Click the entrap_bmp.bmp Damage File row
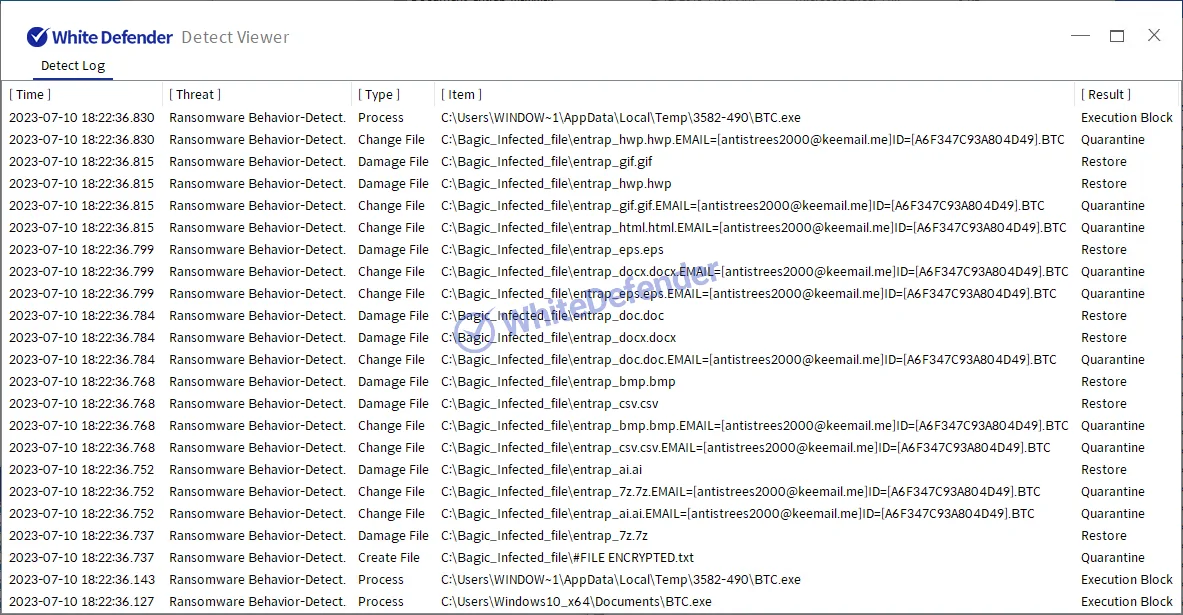Viewport: 1183px width, 615px height. (558, 382)
